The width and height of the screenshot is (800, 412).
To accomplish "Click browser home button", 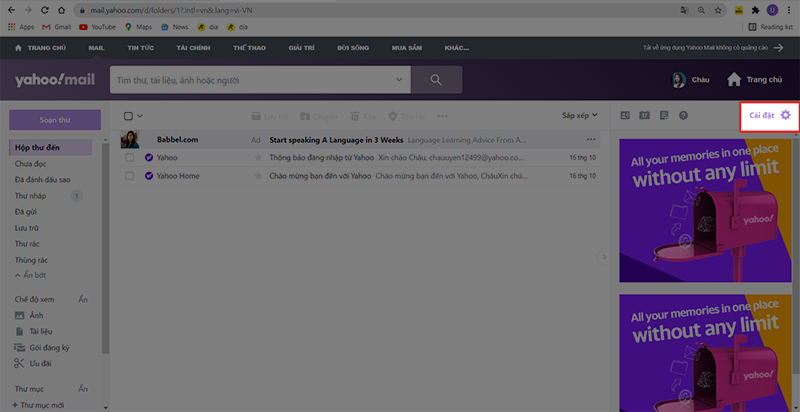I will point(61,10).
